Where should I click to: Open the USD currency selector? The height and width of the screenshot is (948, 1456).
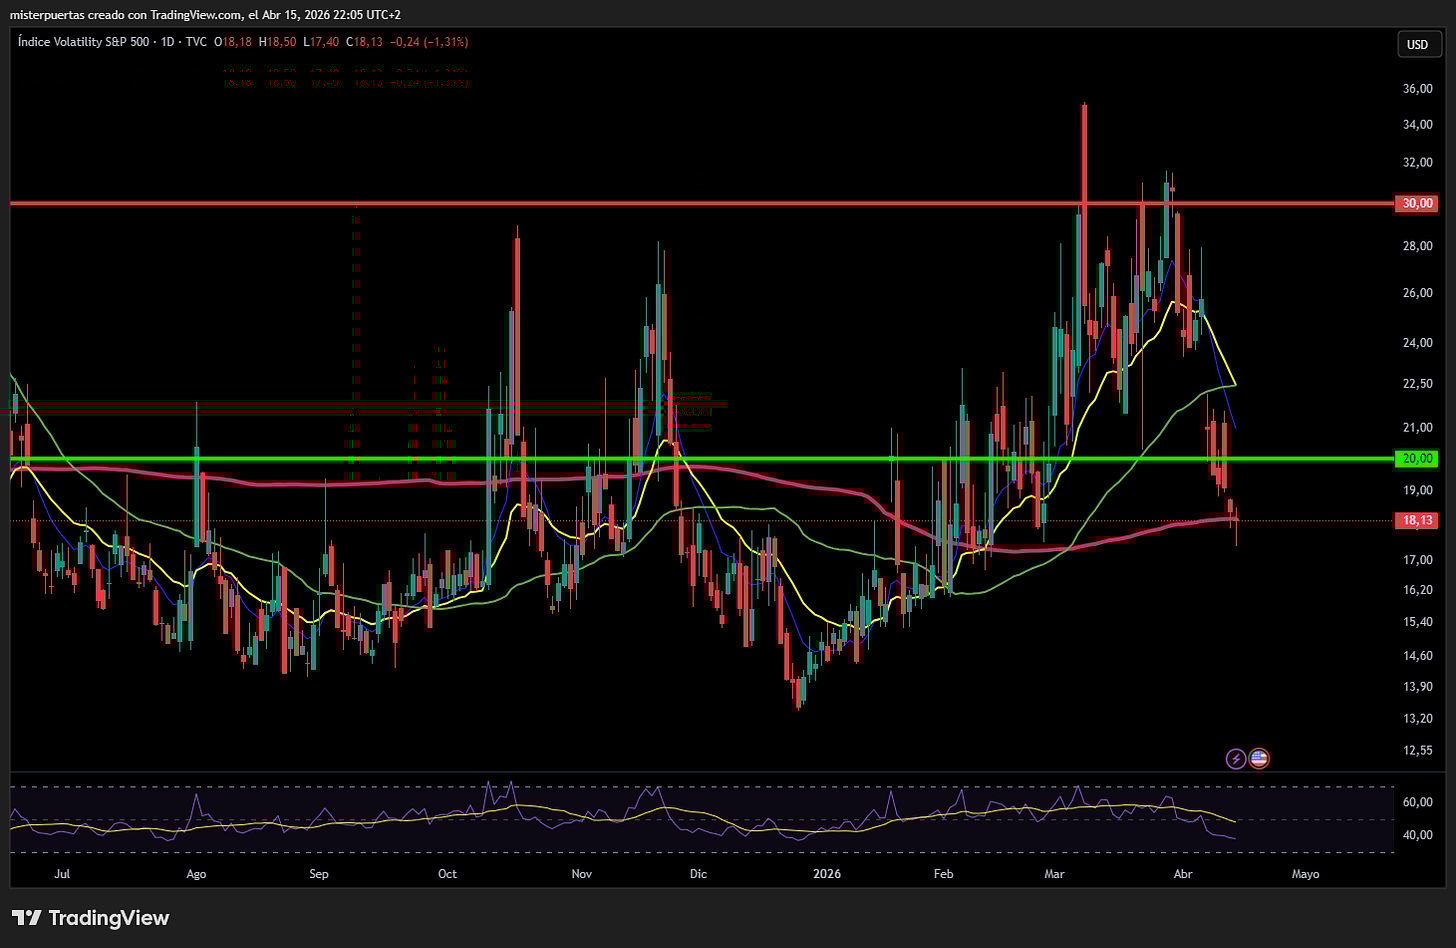click(1417, 44)
